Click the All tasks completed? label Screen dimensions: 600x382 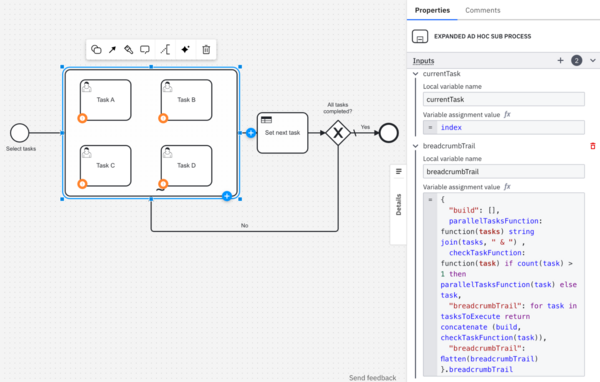tap(338, 108)
